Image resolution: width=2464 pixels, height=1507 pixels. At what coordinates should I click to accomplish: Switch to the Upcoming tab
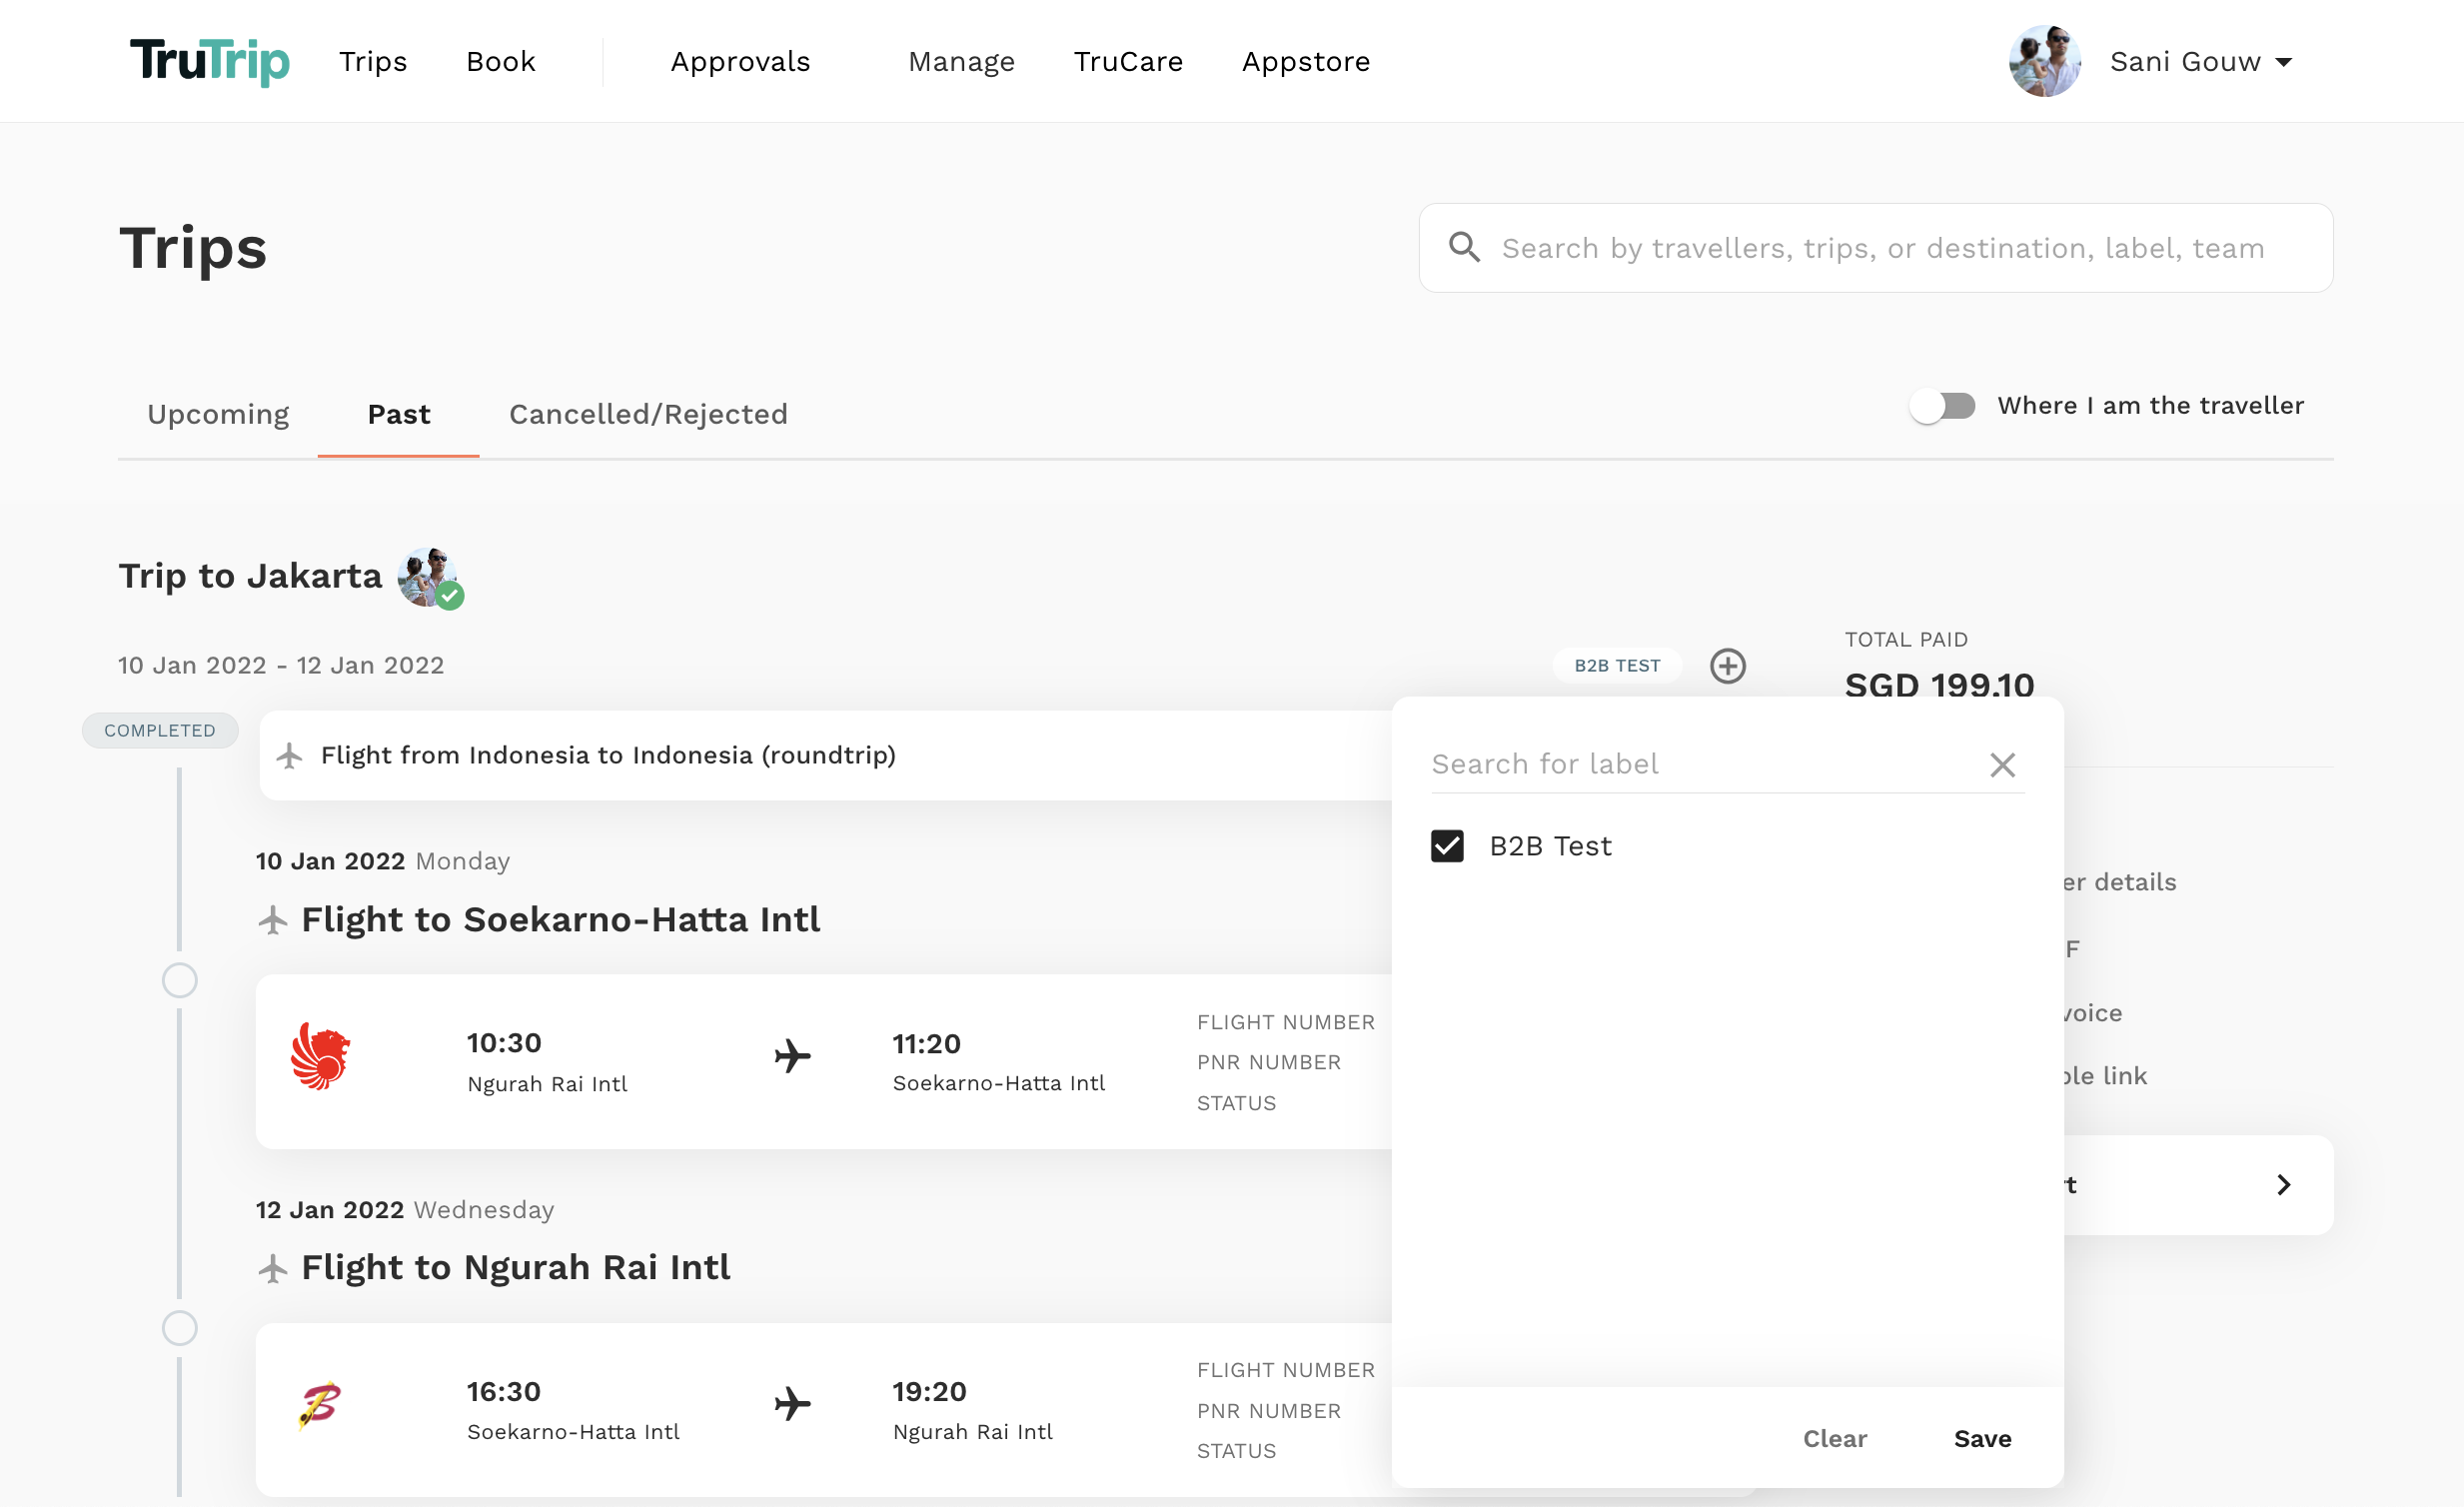point(218,414)
